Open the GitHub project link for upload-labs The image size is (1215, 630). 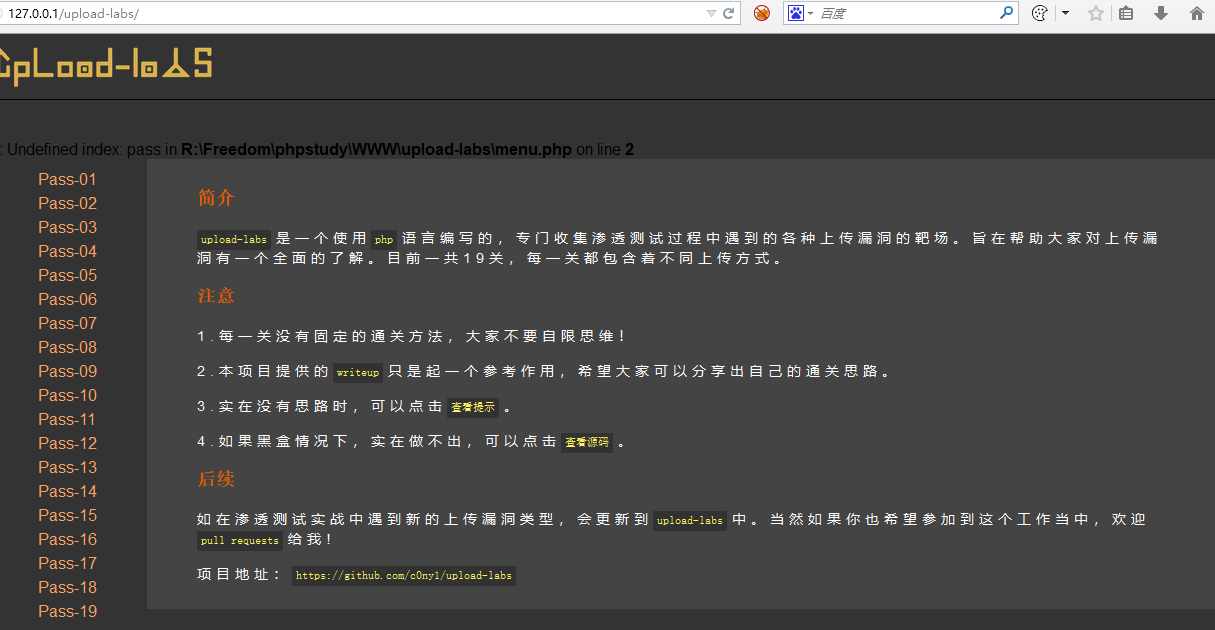click(403, 575)
